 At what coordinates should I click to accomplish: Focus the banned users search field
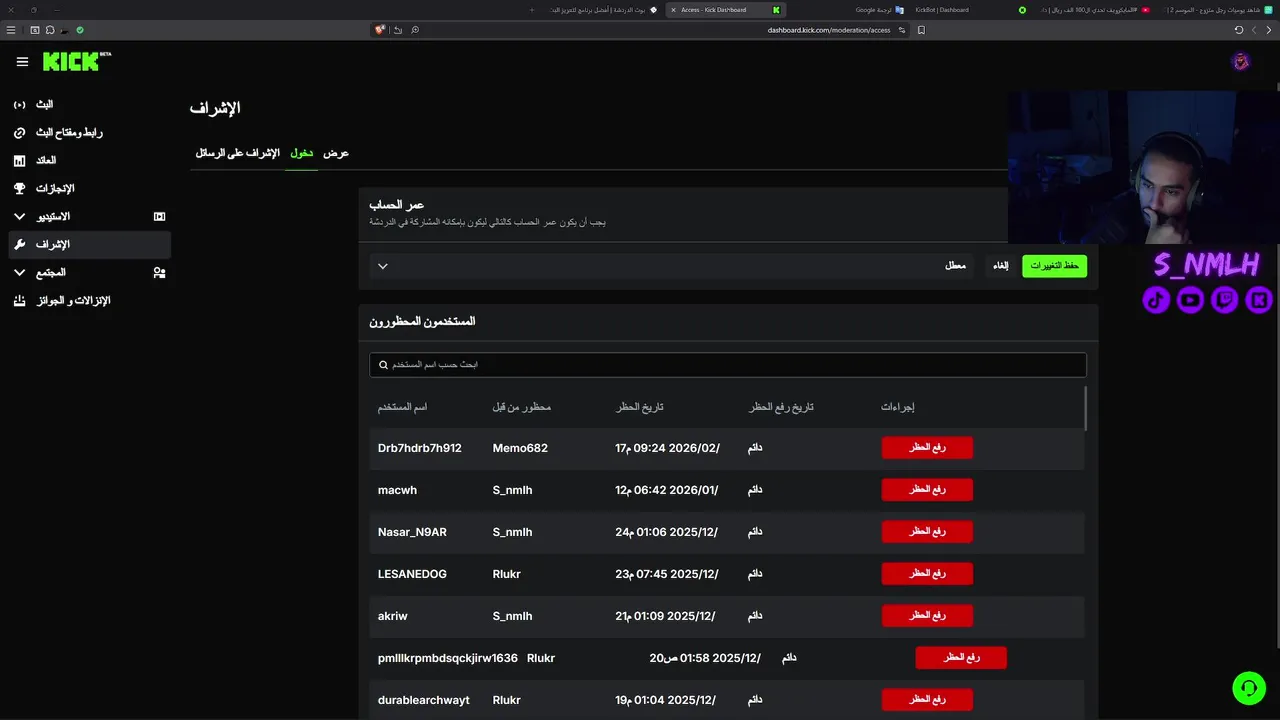(x=727, y=365)
